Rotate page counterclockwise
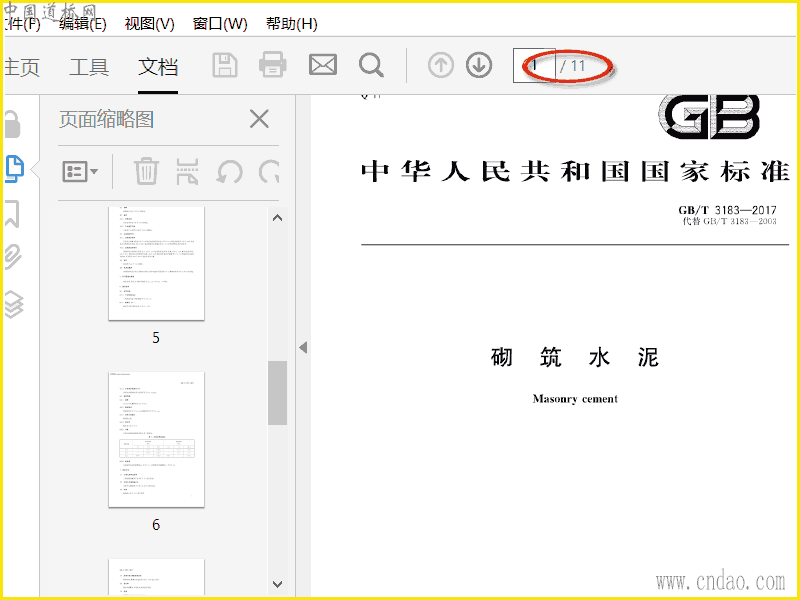The image size is (800, 600). [x=229, y=171]
